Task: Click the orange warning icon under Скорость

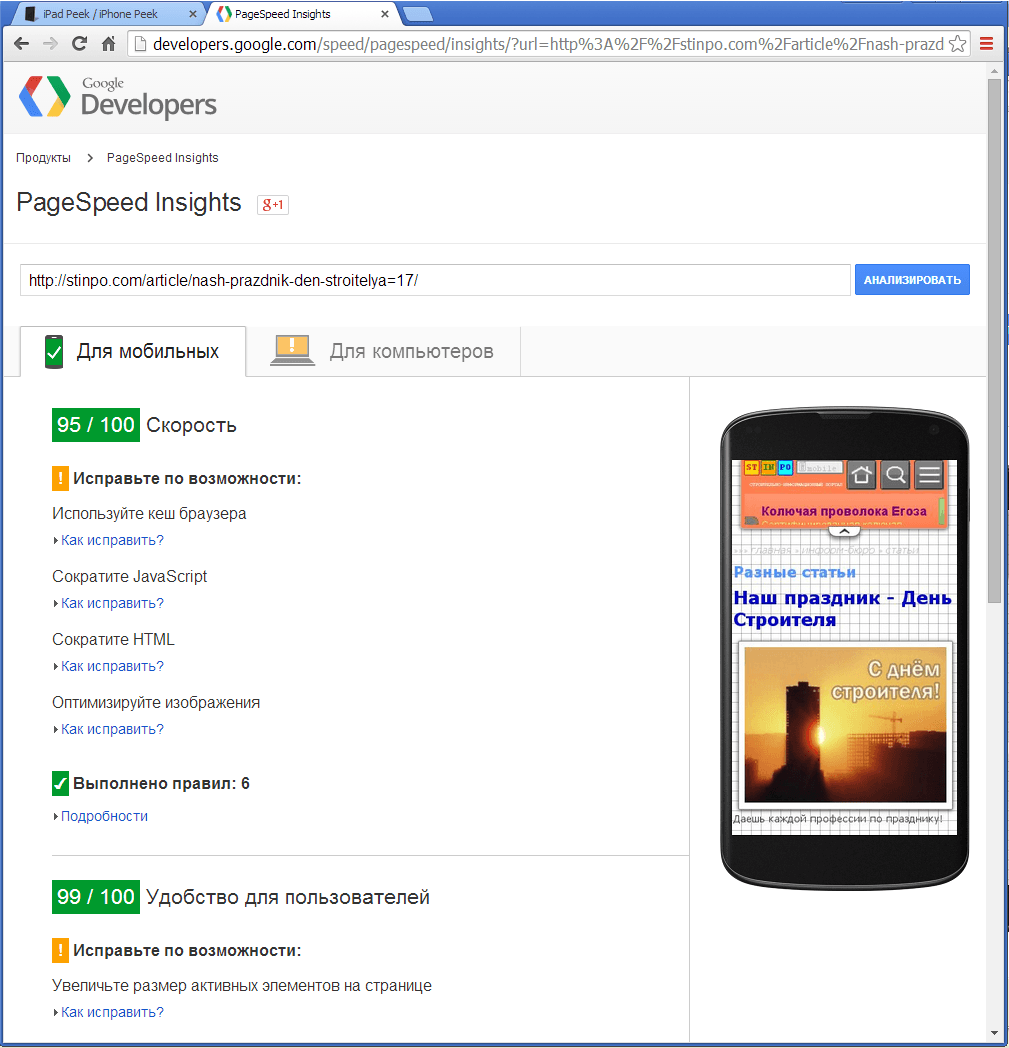Action: click(x=60, y=478)
